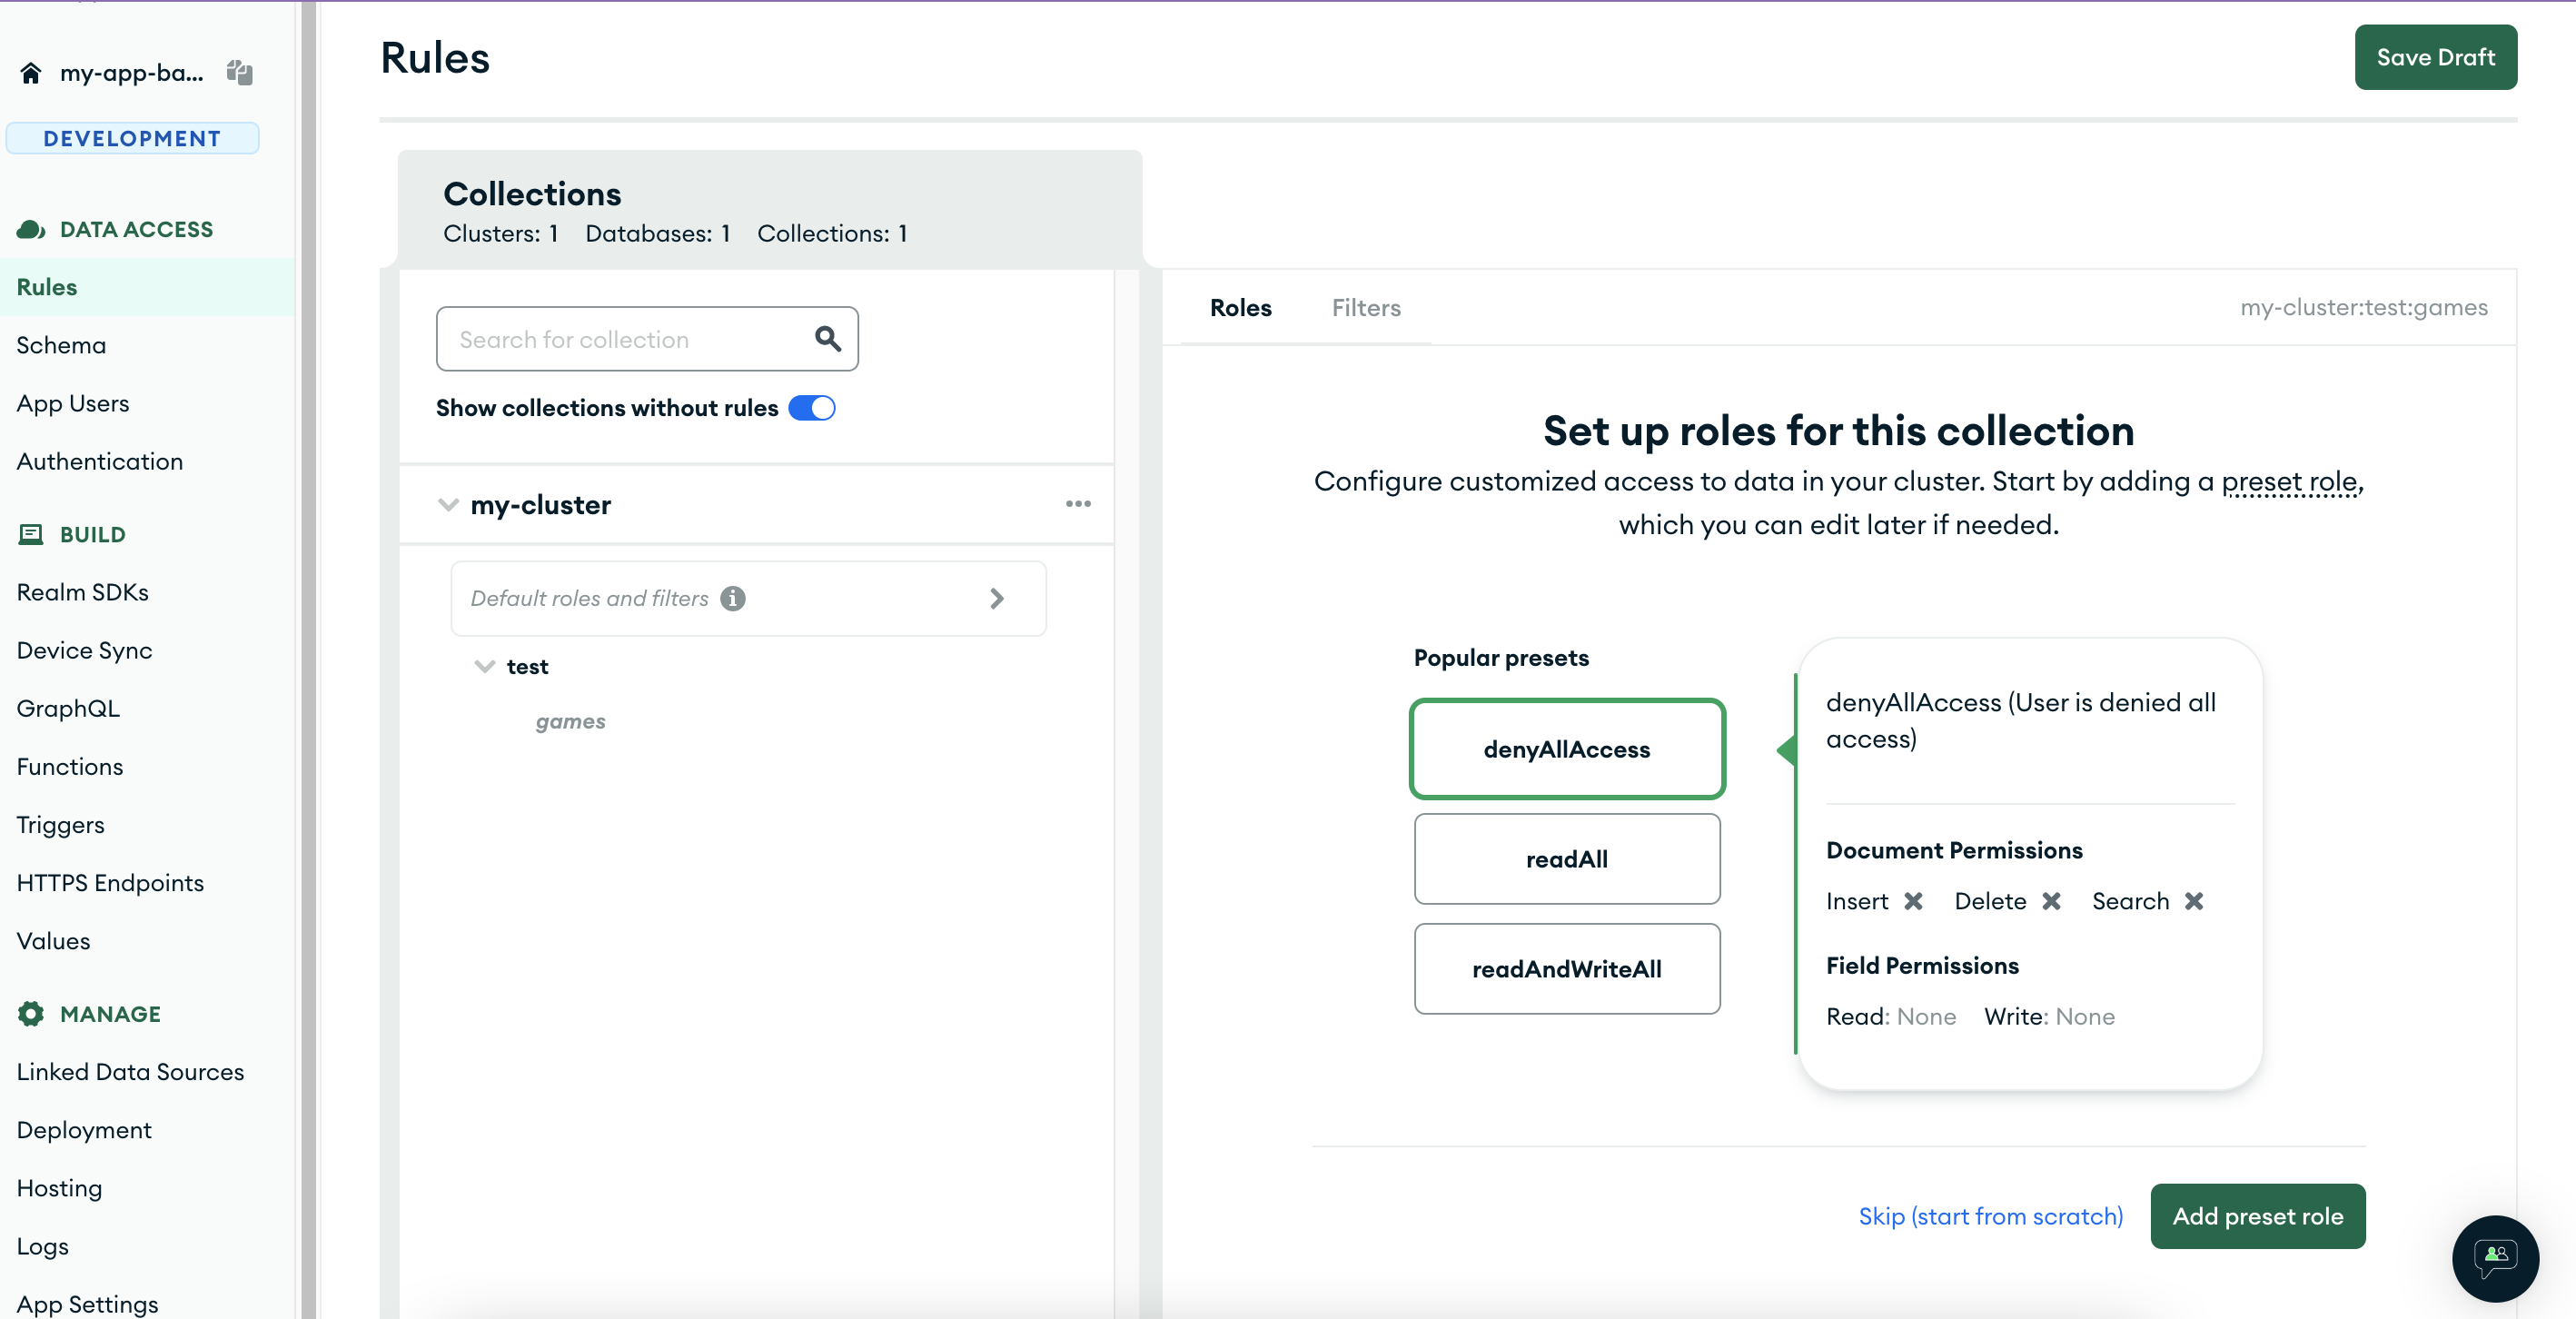Click the my-cluster:test:games label

click(x=2363, y=308)
